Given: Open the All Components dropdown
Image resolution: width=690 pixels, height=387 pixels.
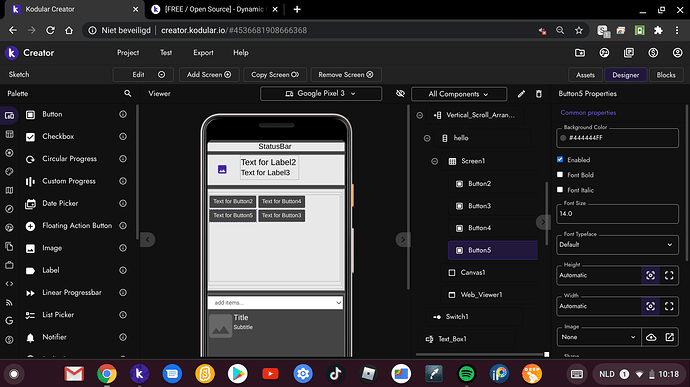Looking at the screenshot, I should [459, 94].
